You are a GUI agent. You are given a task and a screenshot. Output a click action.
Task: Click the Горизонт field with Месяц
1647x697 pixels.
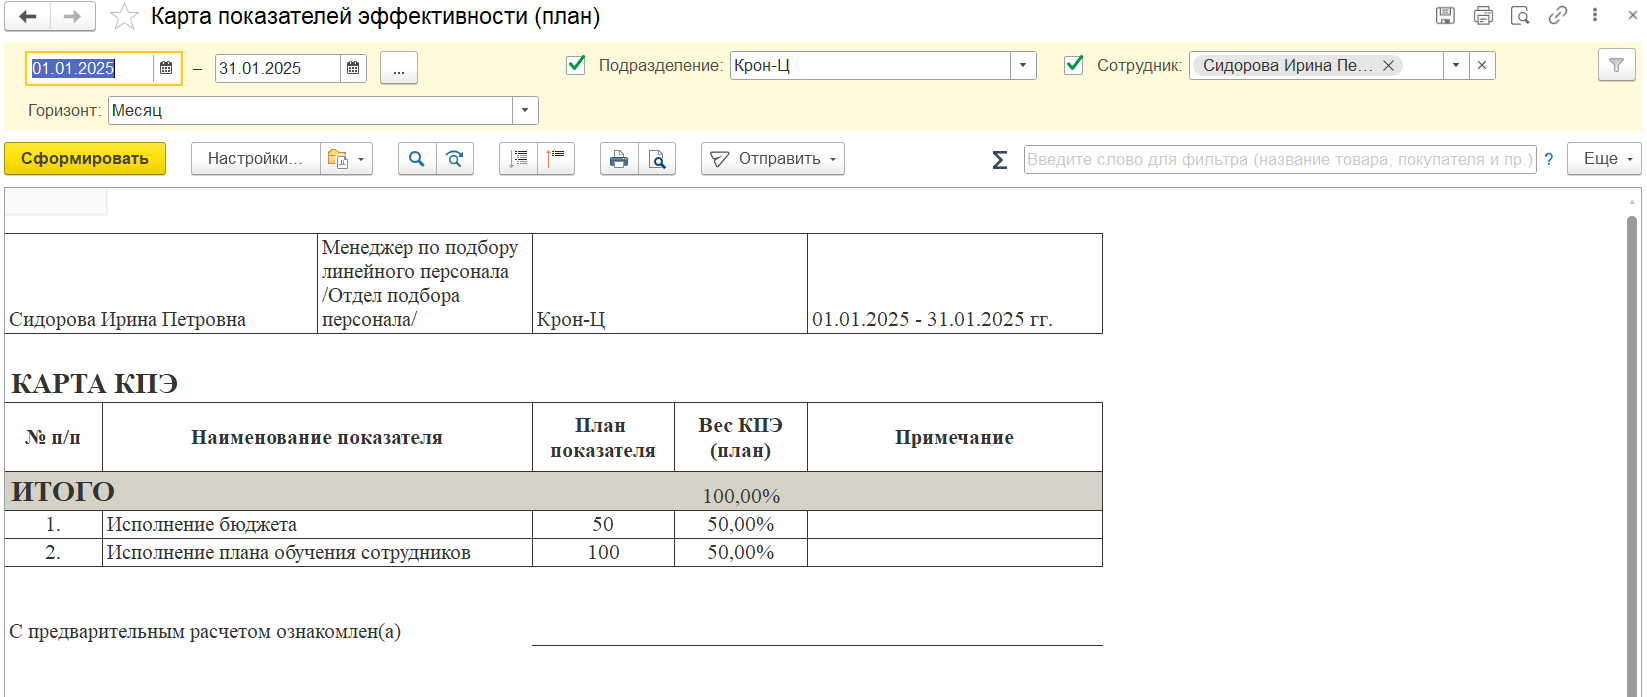point(311,110)
